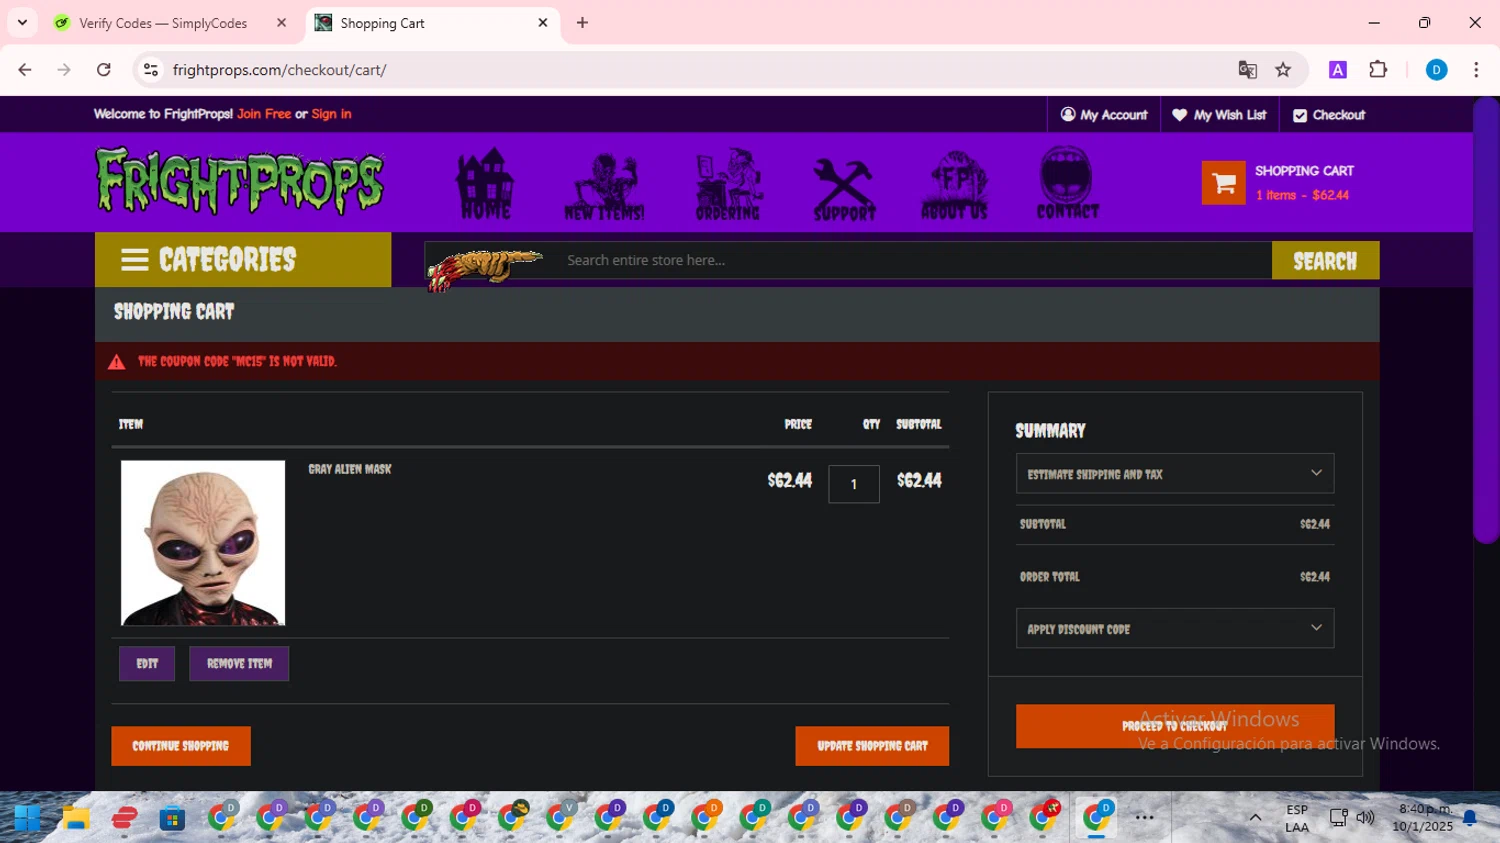Screen dimensions: 1500x843
Task: Open the Home haunted house icon
Action: pos(485,183)
